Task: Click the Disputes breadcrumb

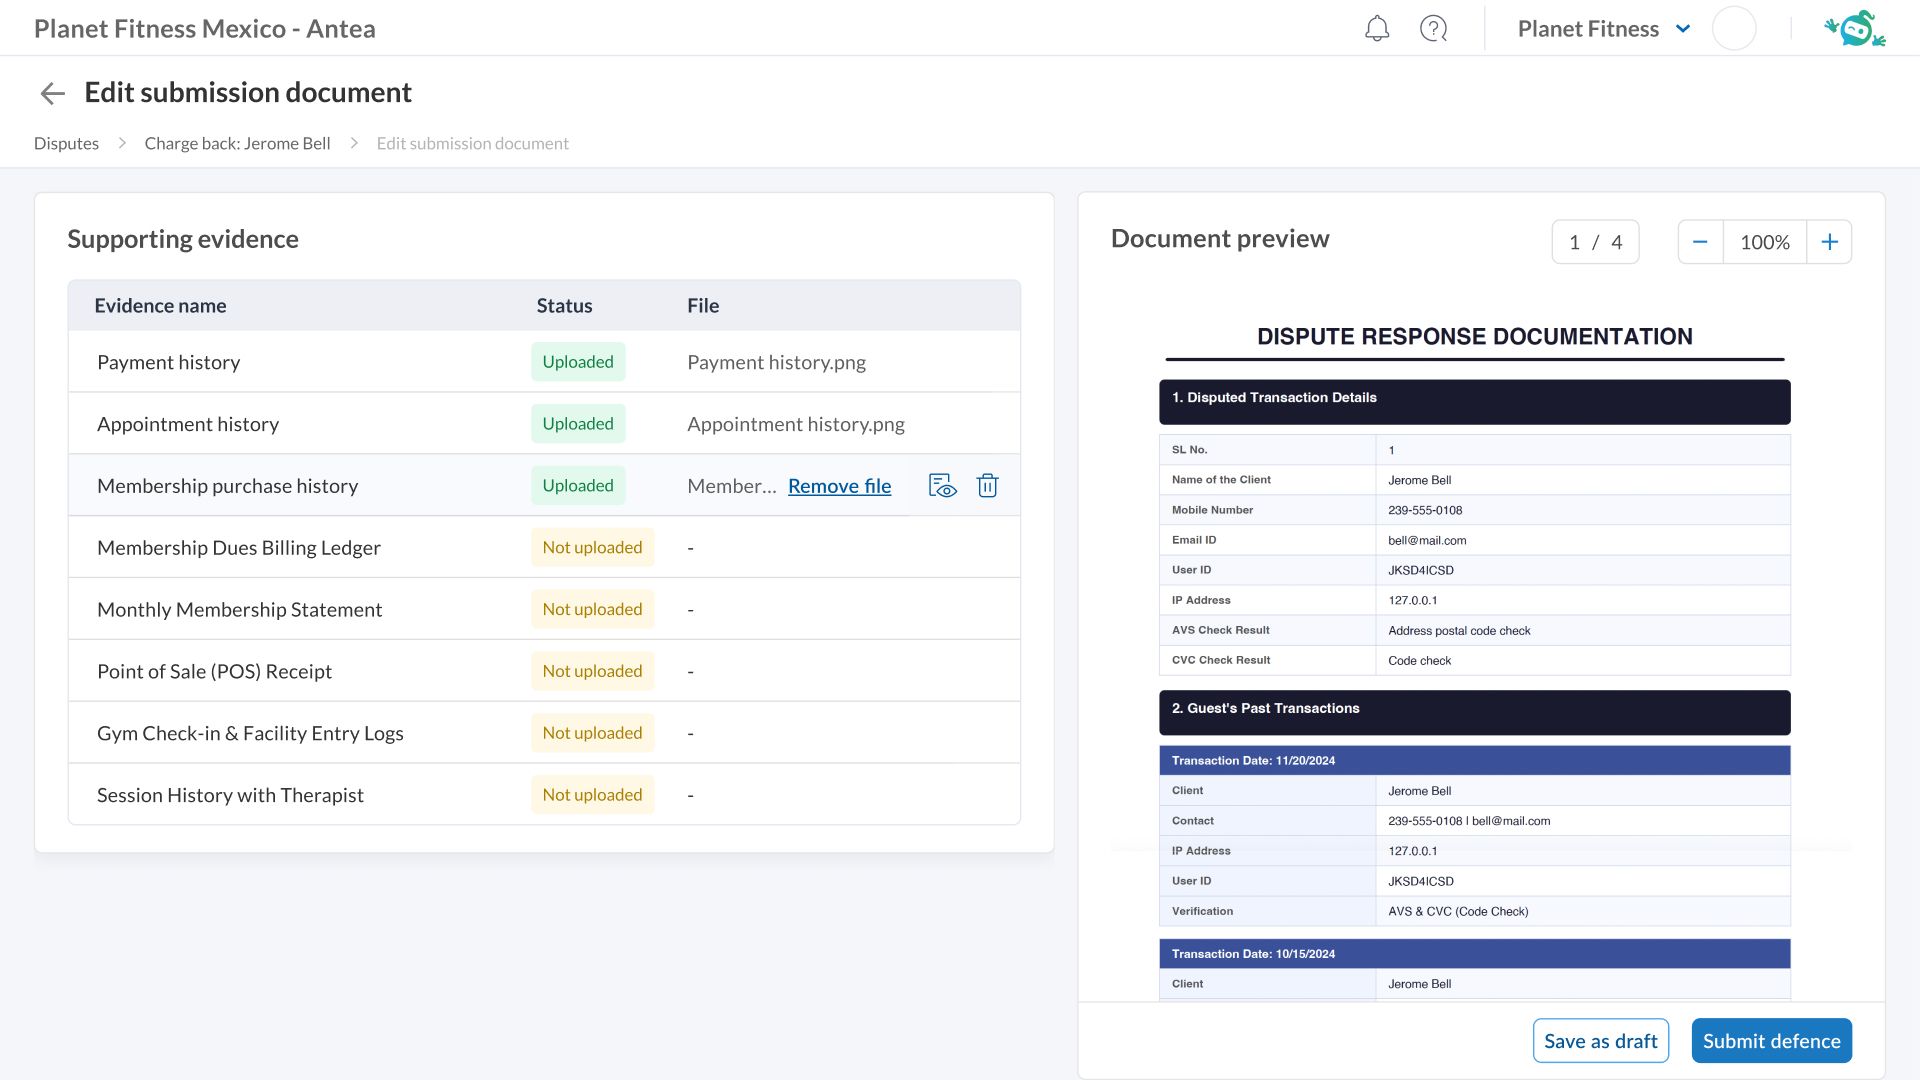Action: [x=66, y=143]
